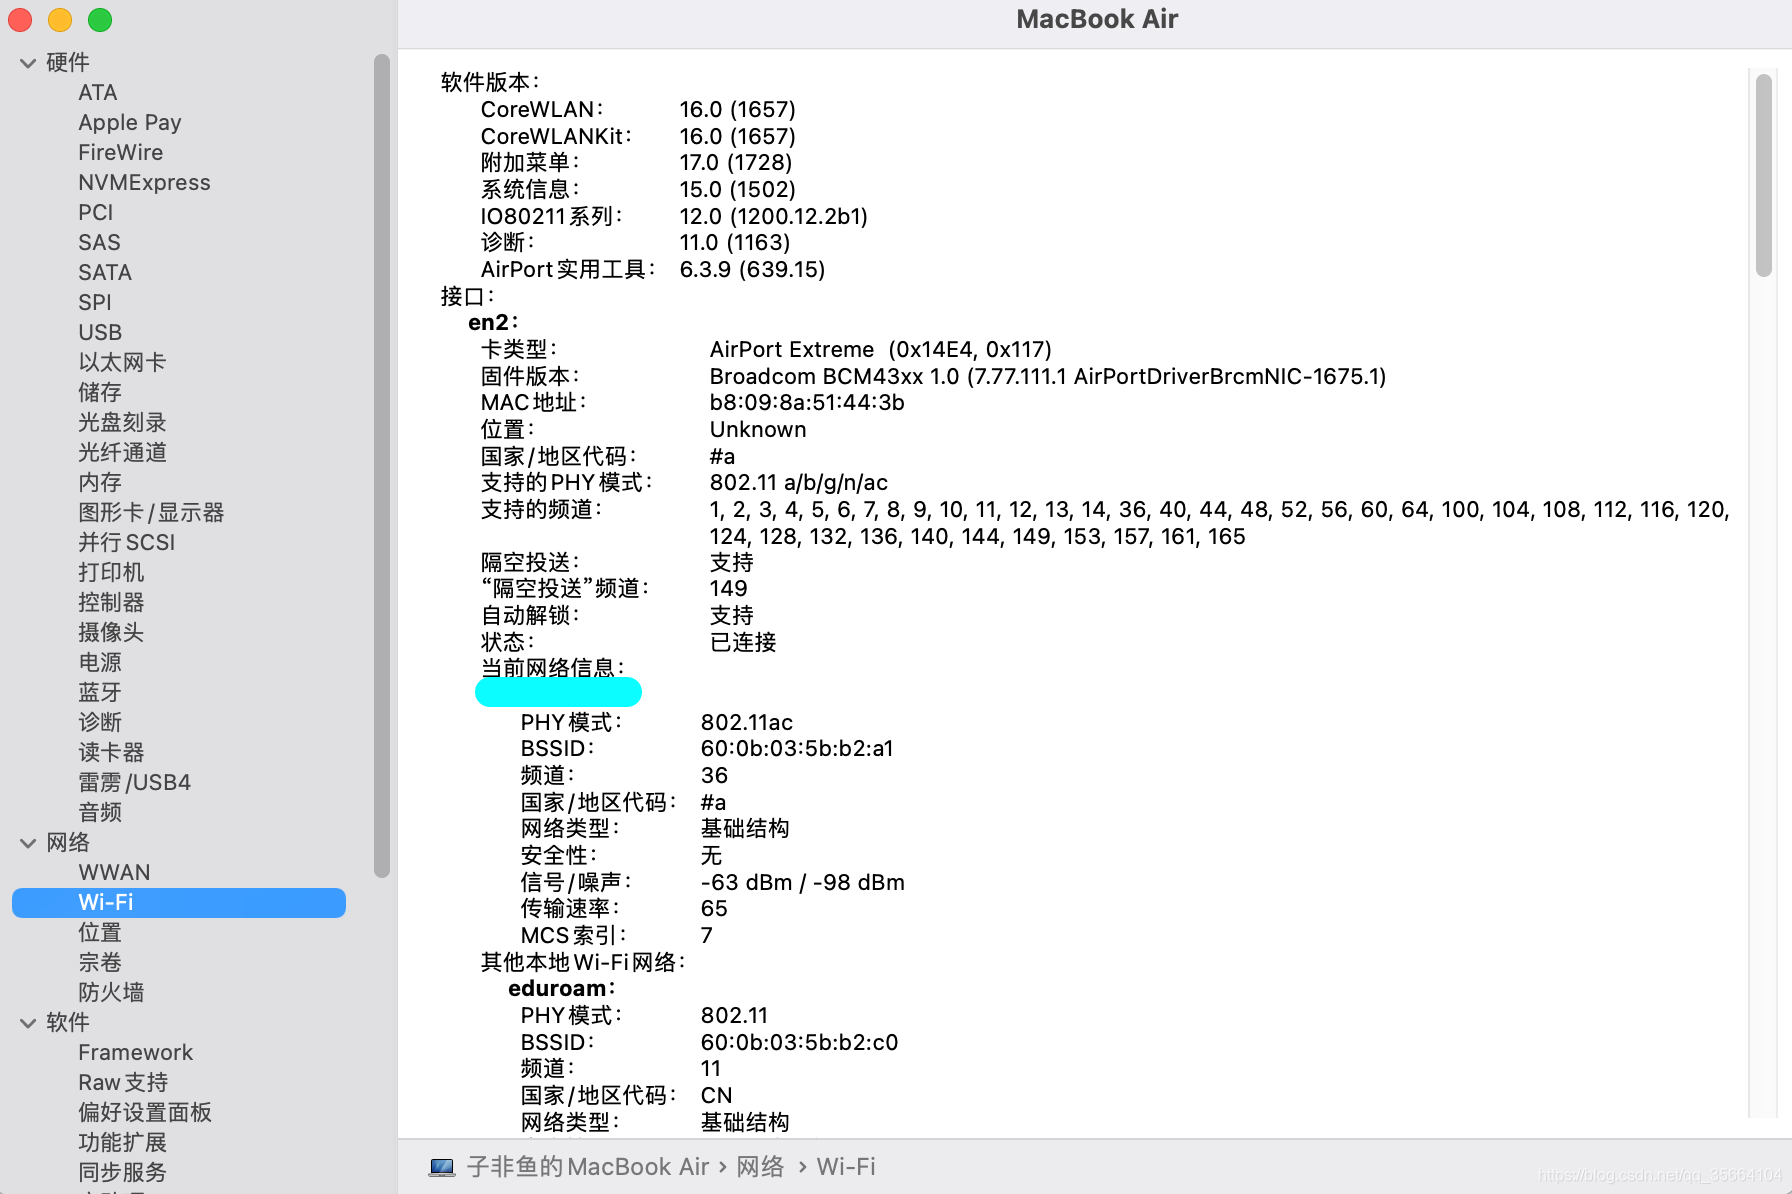Select Apple Pay in the sidebar

130,123
